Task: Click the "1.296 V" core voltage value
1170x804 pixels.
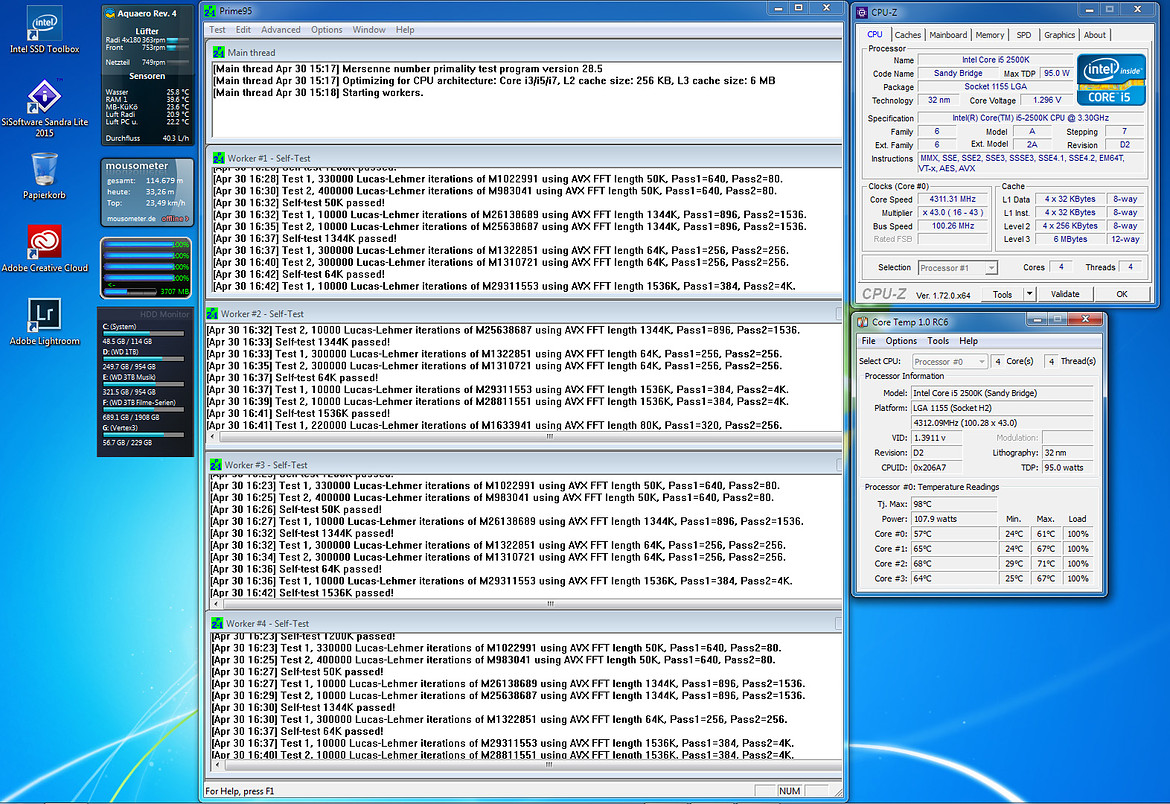Action: (1047, 100)
